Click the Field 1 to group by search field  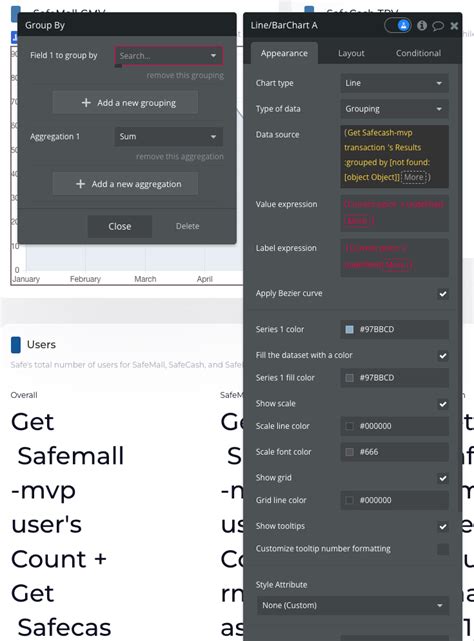(x=169, y=56)
